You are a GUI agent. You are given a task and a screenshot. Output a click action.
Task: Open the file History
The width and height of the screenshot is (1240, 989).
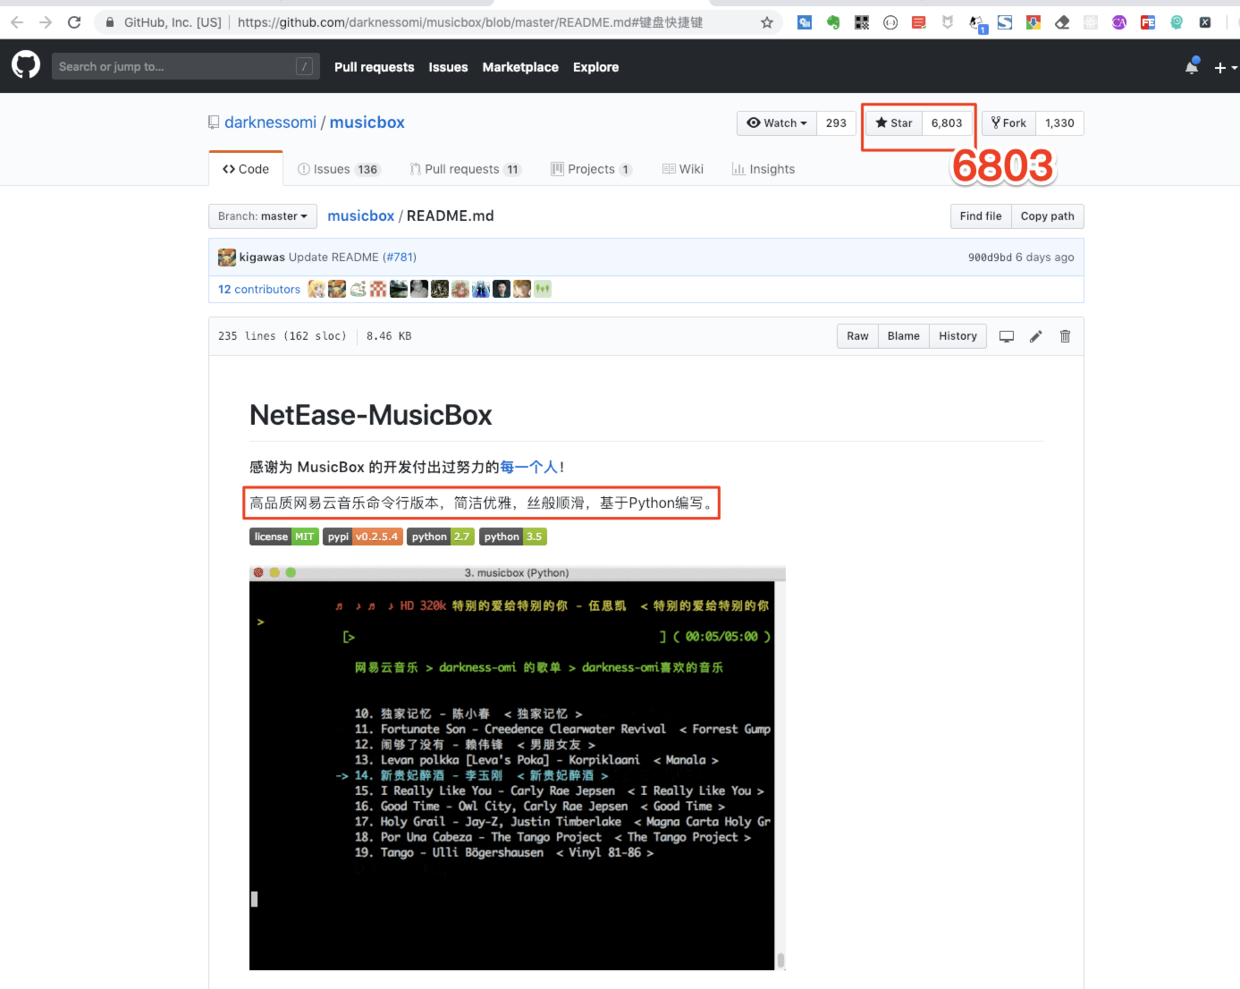pyautogui.click(x=957, y=336)
